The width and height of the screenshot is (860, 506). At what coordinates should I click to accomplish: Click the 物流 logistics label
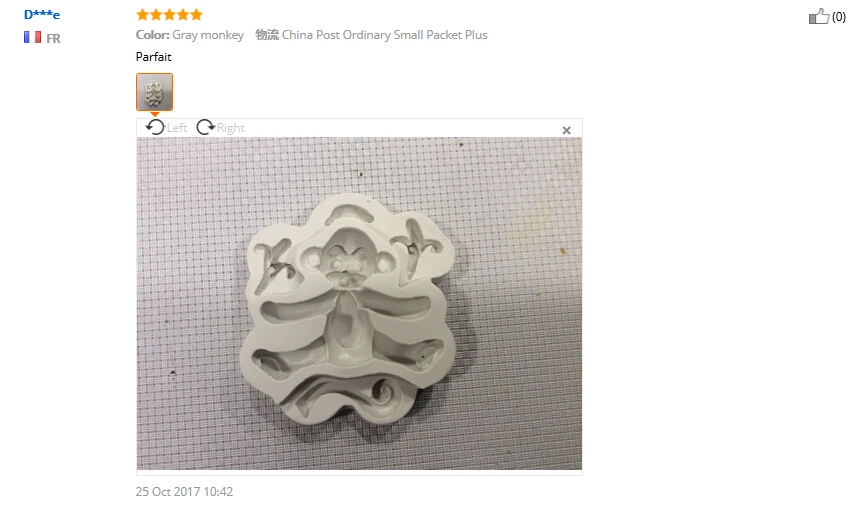pyautogui.click(x=267, y=35)
